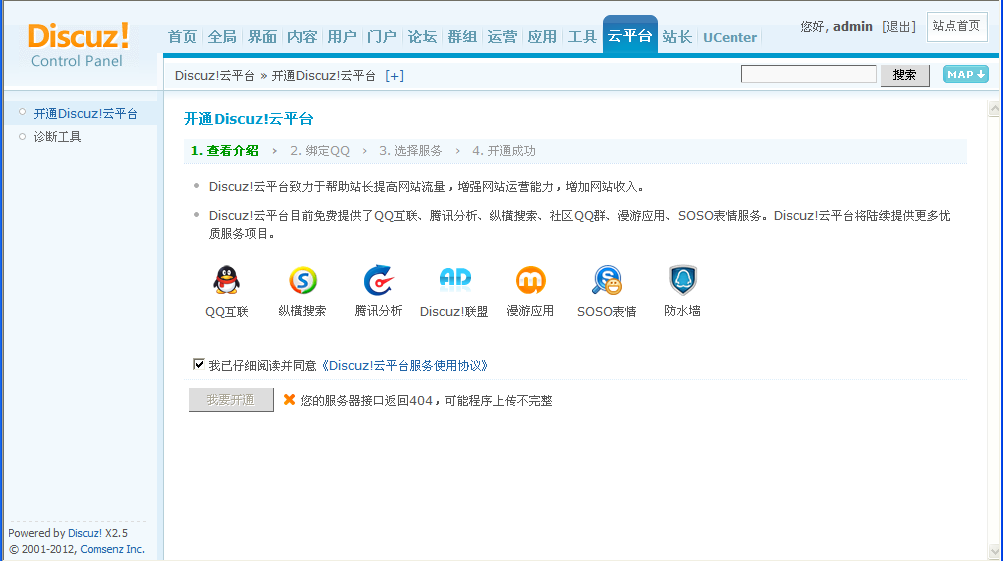Click the red X error icon
This screenshot has width=1003, height=561.
pos(289,400)
